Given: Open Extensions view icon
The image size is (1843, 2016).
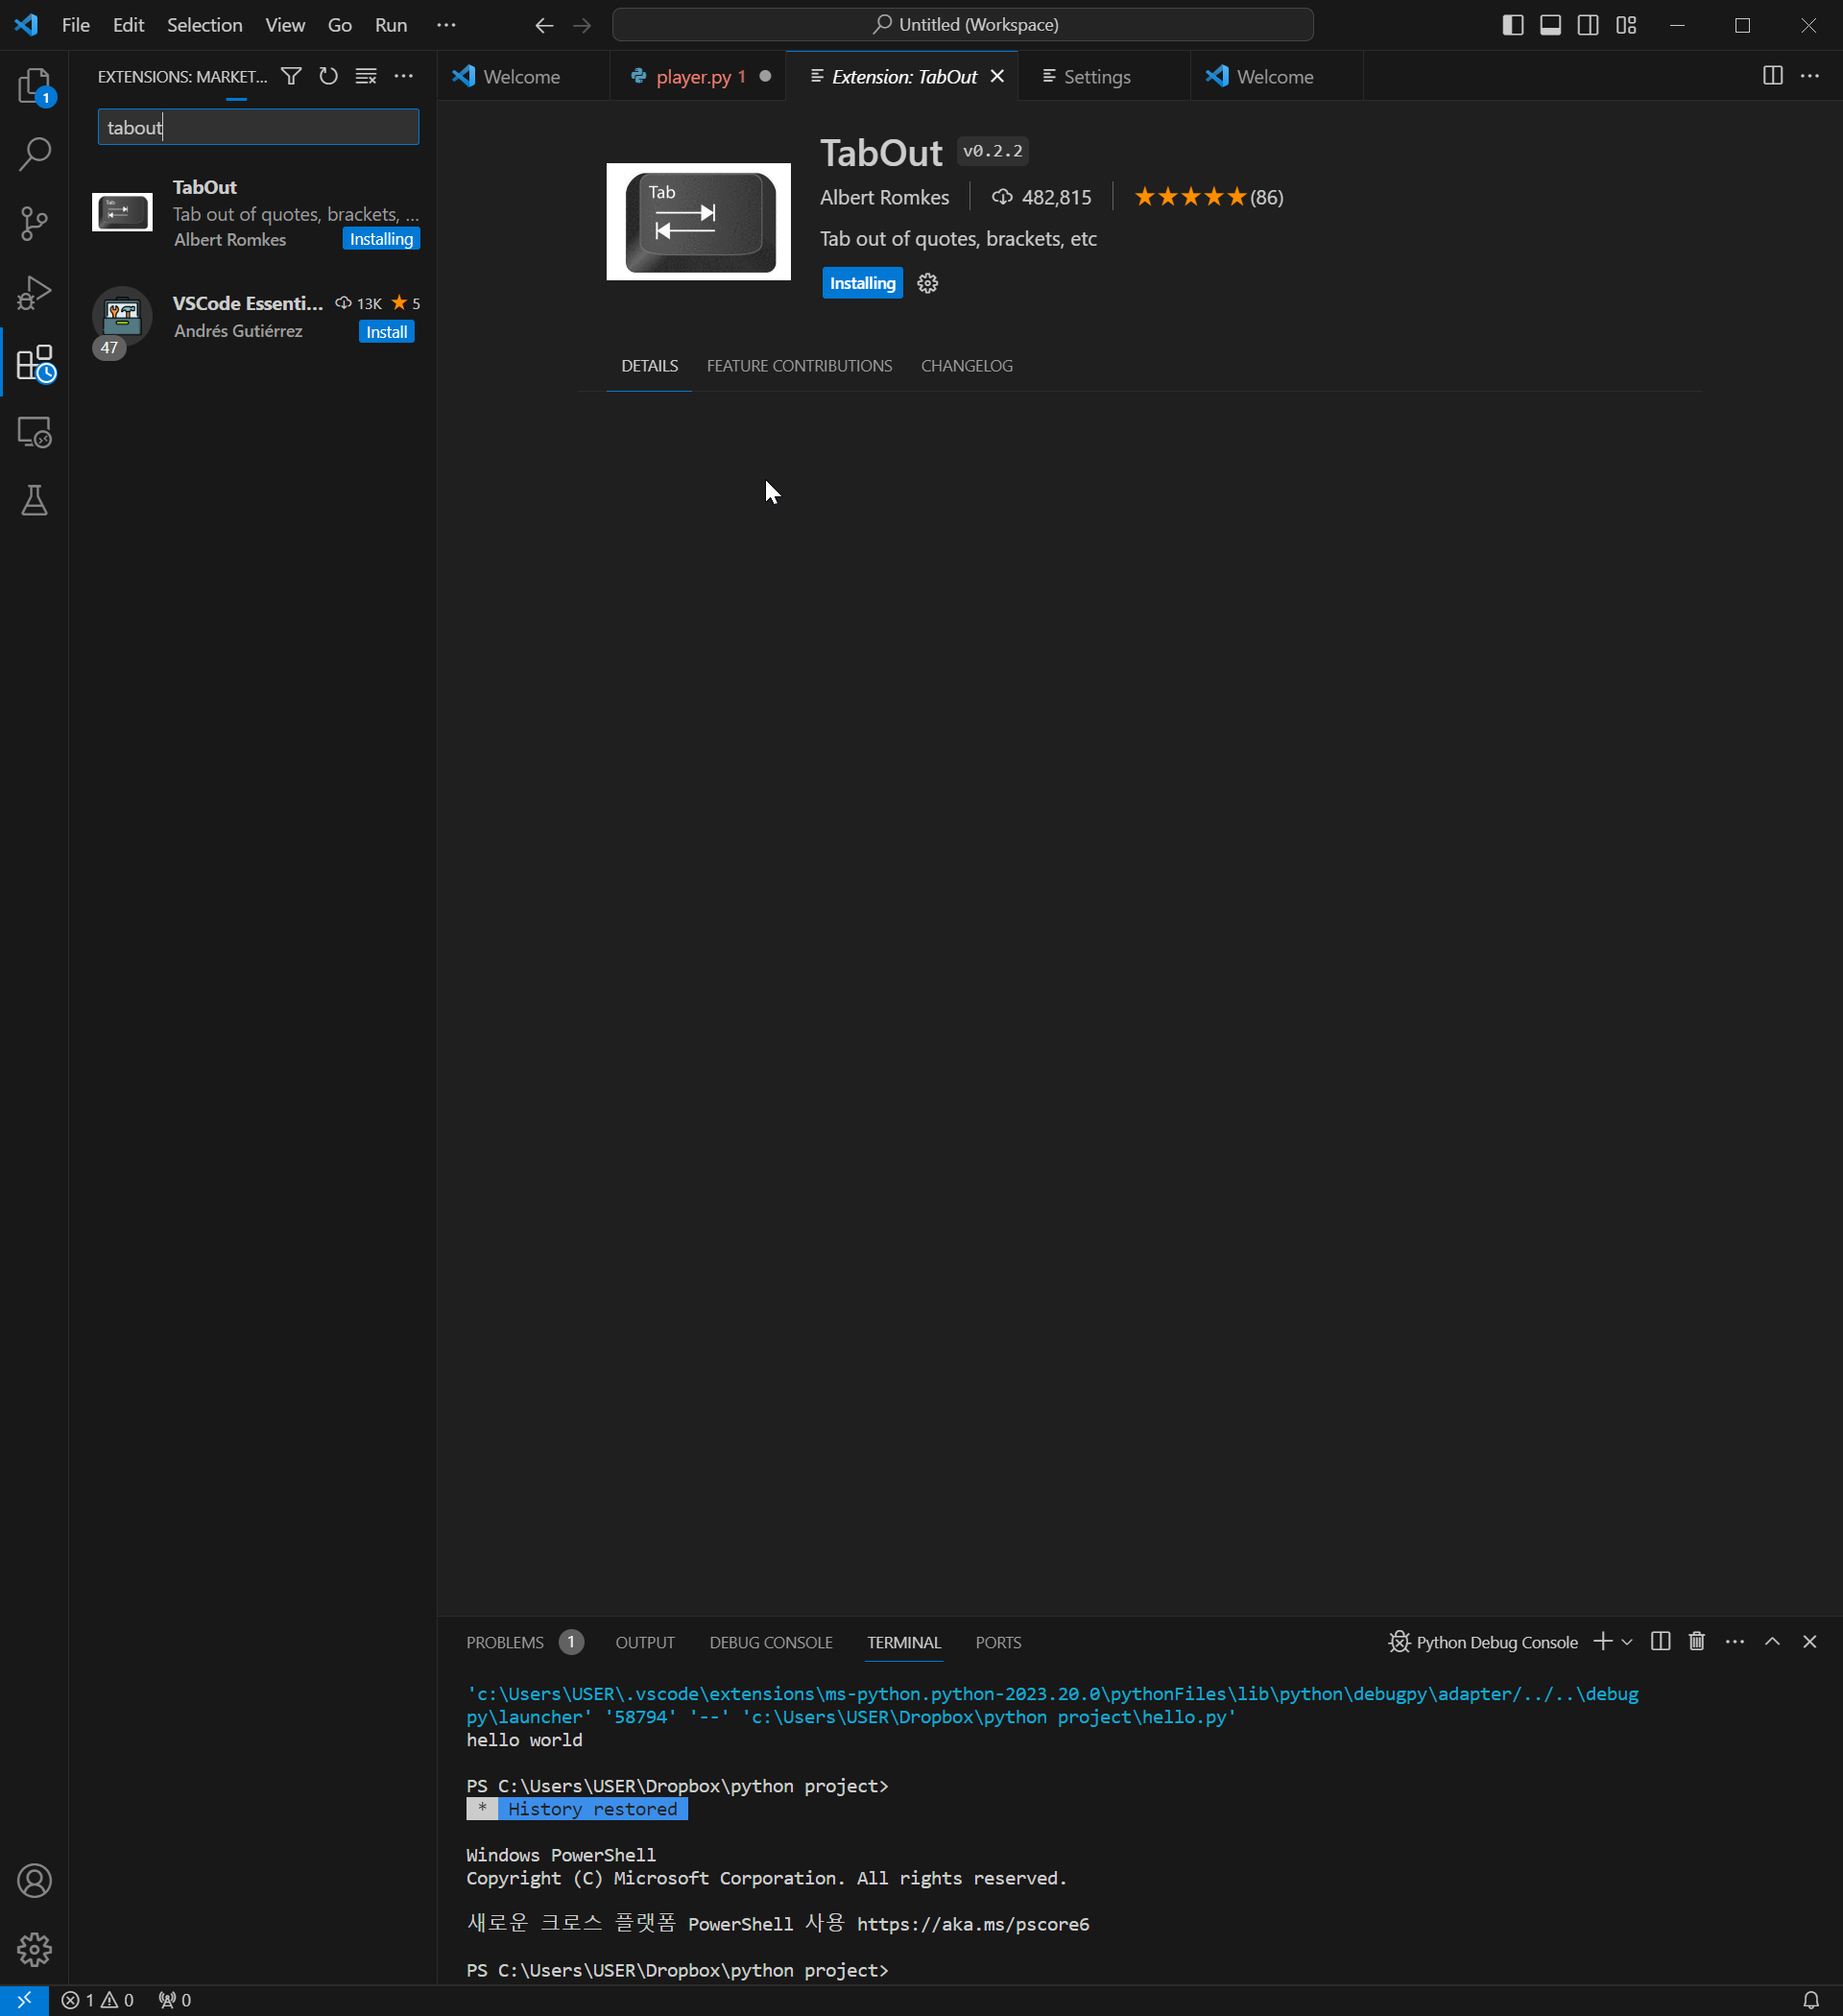Looking at the screenshot, I should (x=35, y=363).
